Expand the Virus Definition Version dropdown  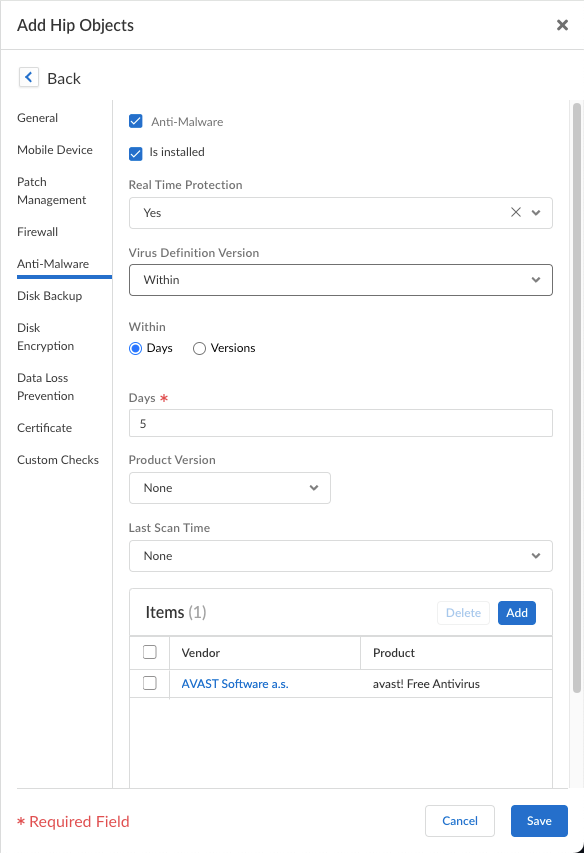tap(340, 280)
